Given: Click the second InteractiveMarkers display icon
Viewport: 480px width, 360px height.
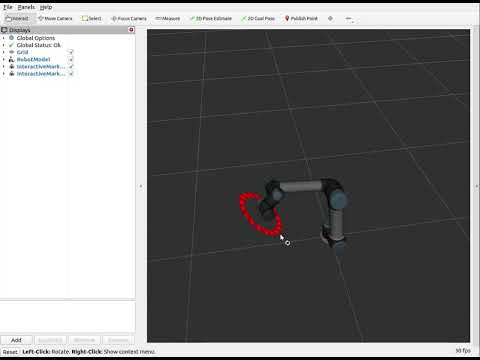Looking at the screenshot, I should coord(11,74).
